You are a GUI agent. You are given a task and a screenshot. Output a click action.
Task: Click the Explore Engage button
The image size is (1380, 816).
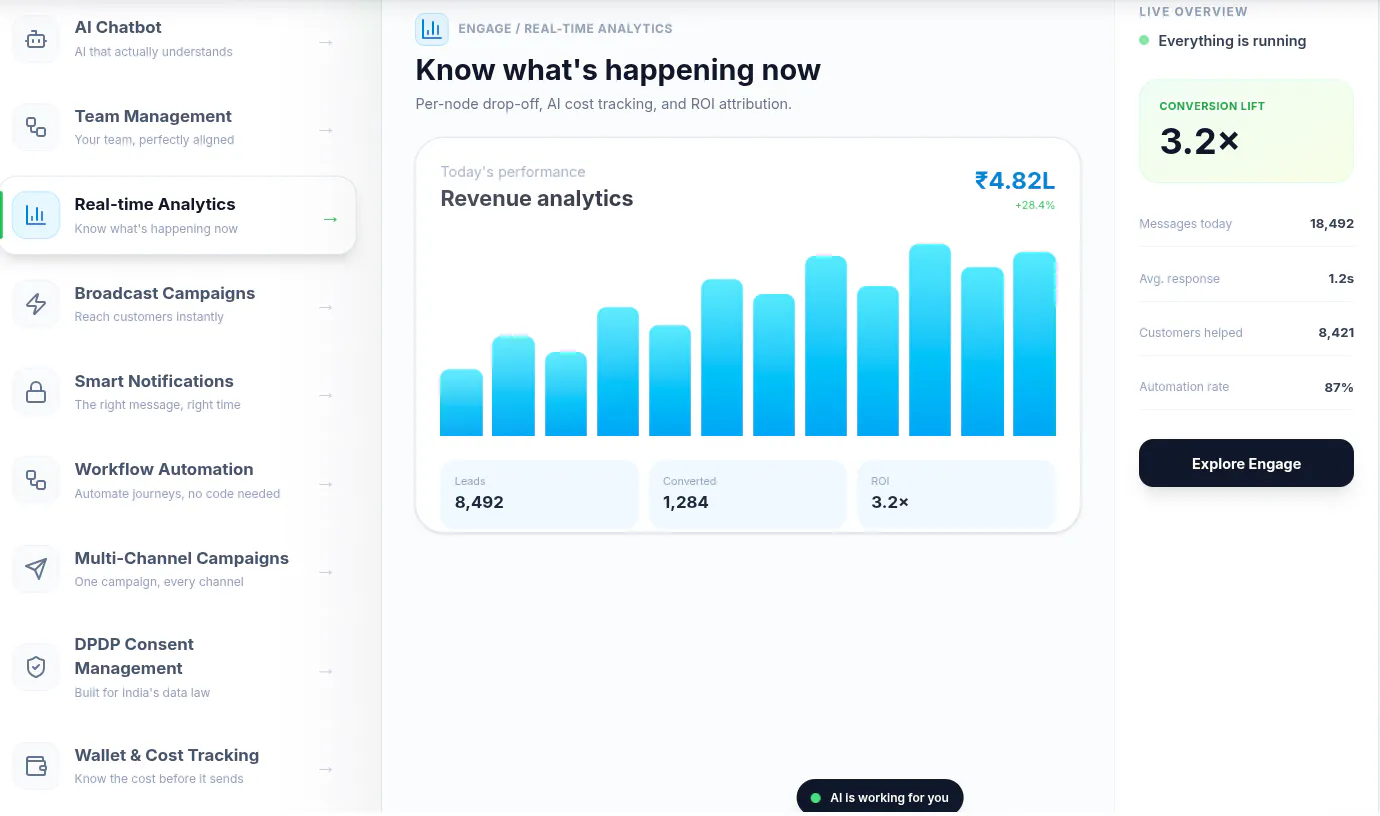pos(1246,463)
